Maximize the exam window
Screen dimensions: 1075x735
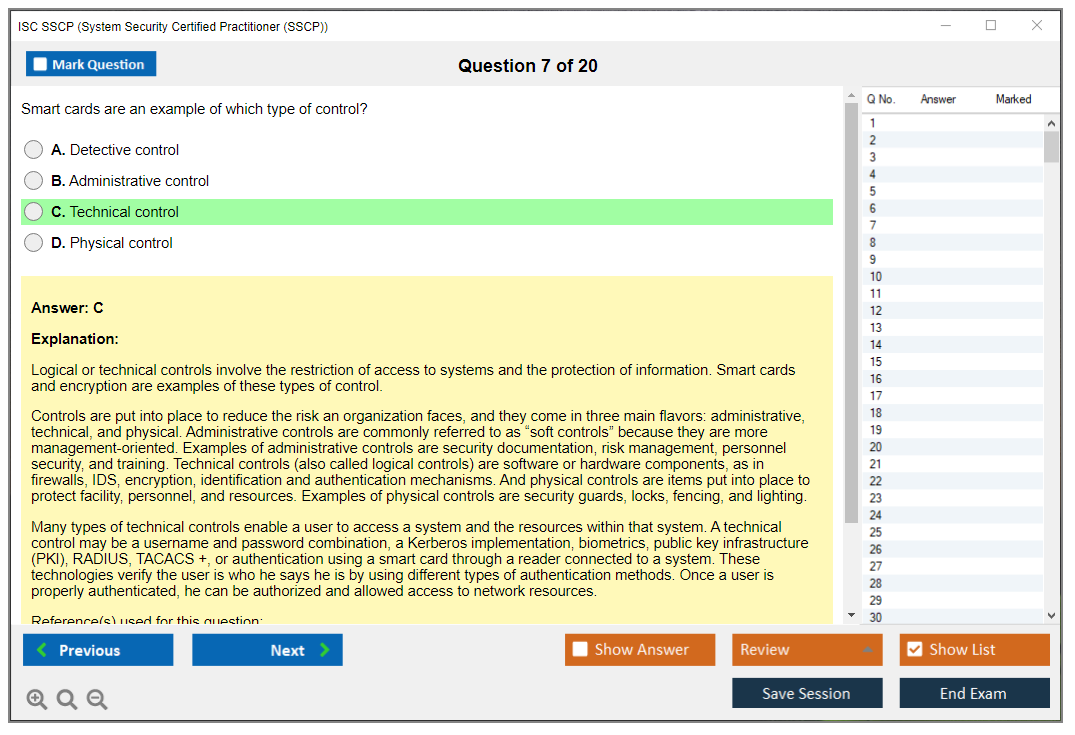[x=991, y=26]
